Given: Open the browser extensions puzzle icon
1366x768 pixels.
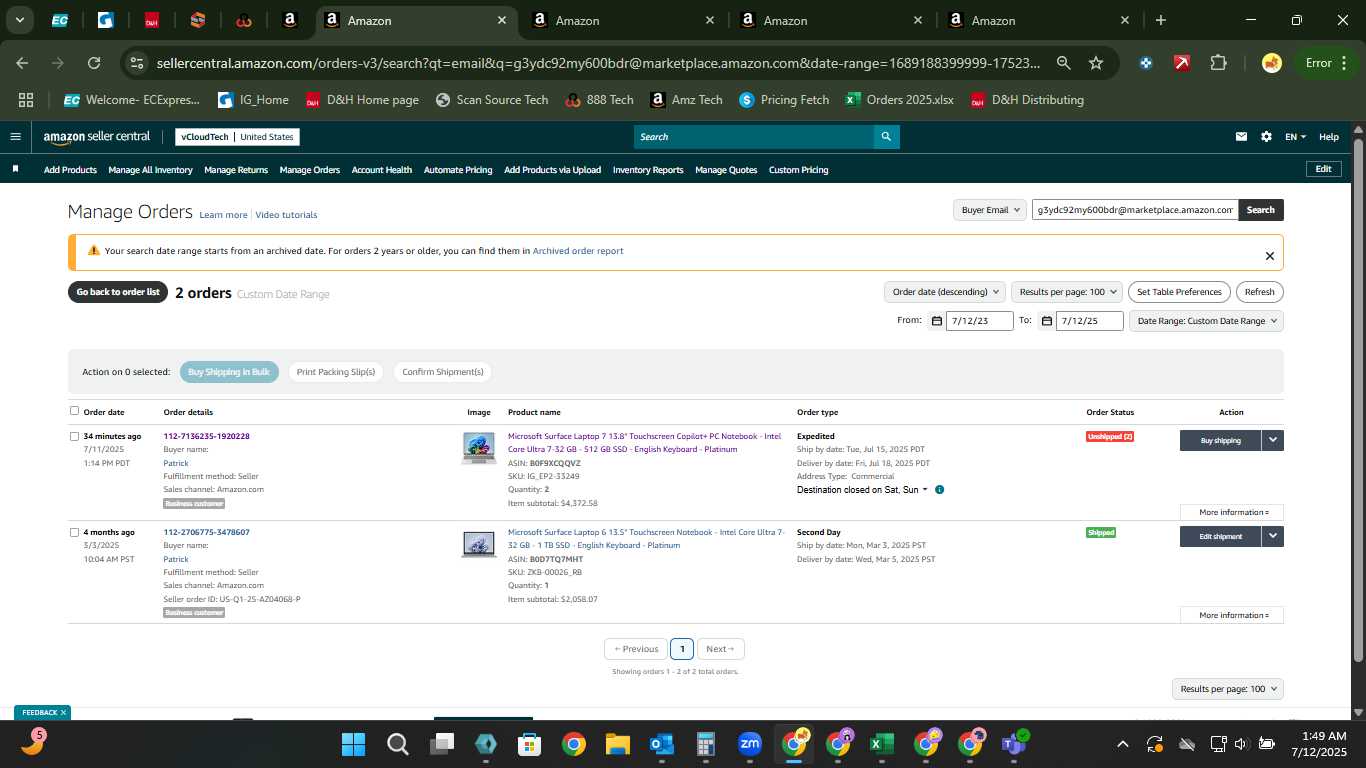Looking at the screenshot, I should pyautogui.click(x=1218, y=63).
